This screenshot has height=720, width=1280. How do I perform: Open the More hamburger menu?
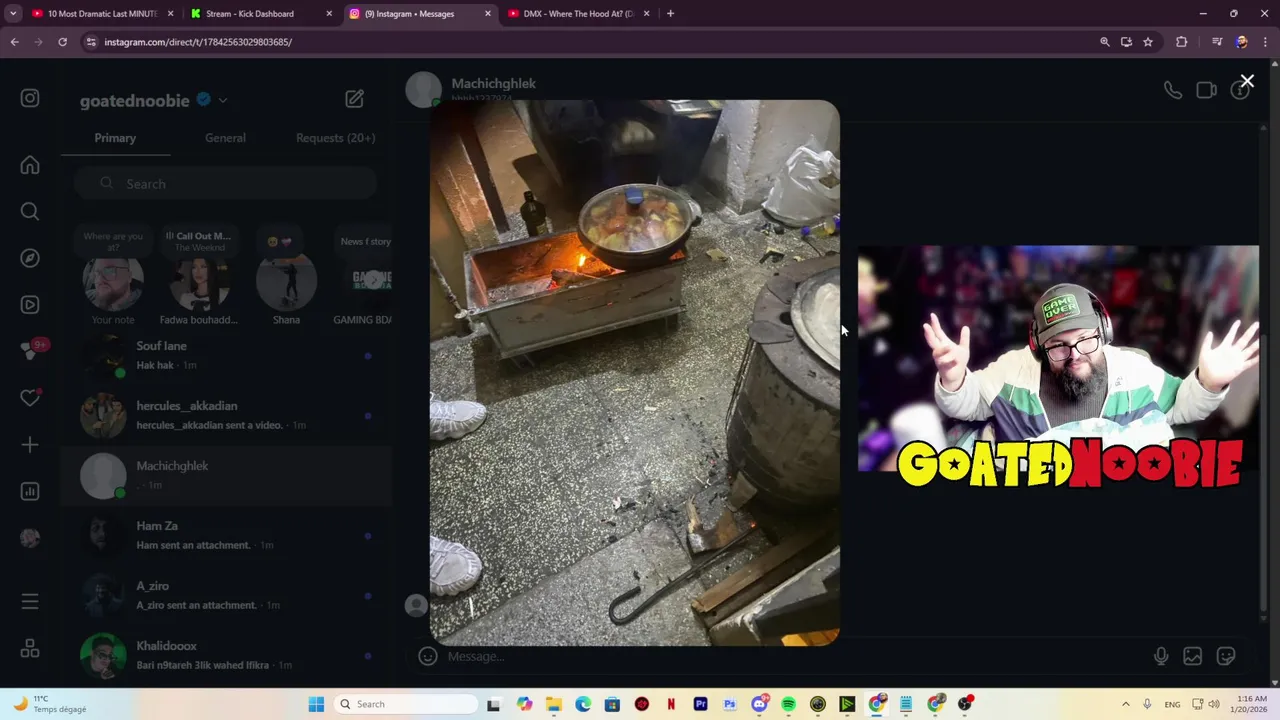pyautogui.click(x=30, y=601)
